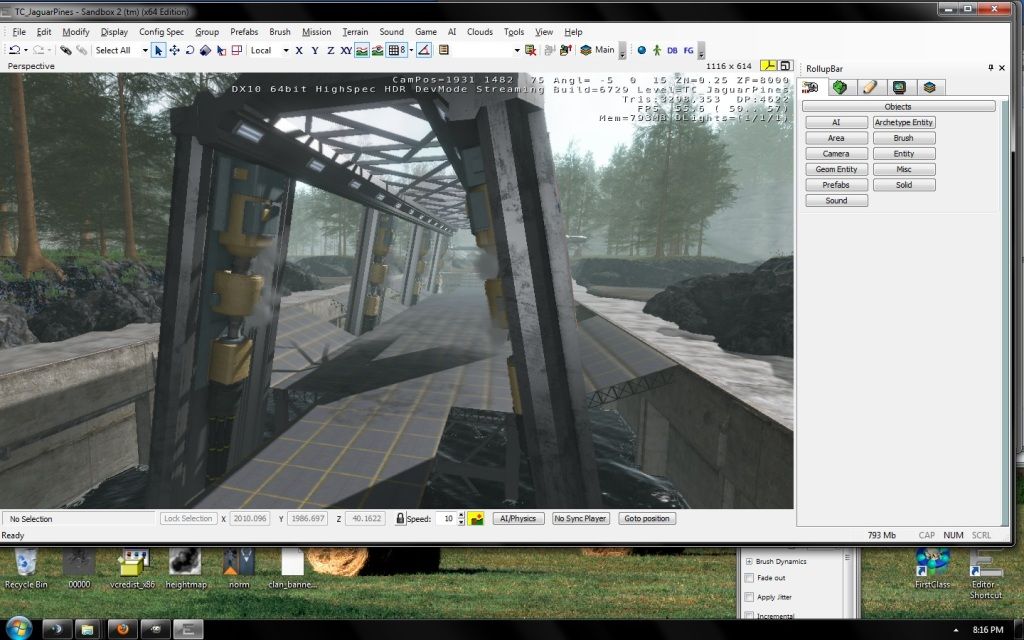Toggle Follow Terrain and Snap to Objects
The height and width of the screenshot is (640, 1024).
click(377, 50)
